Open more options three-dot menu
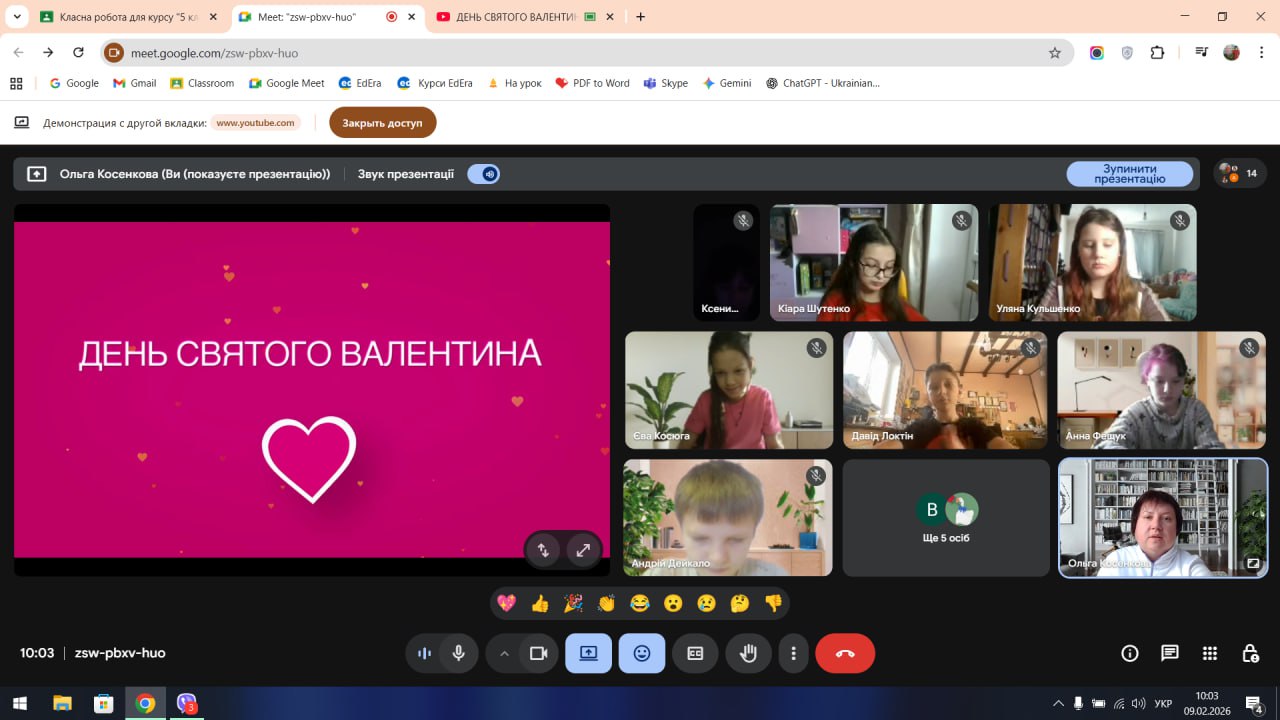 click(793, 653)
